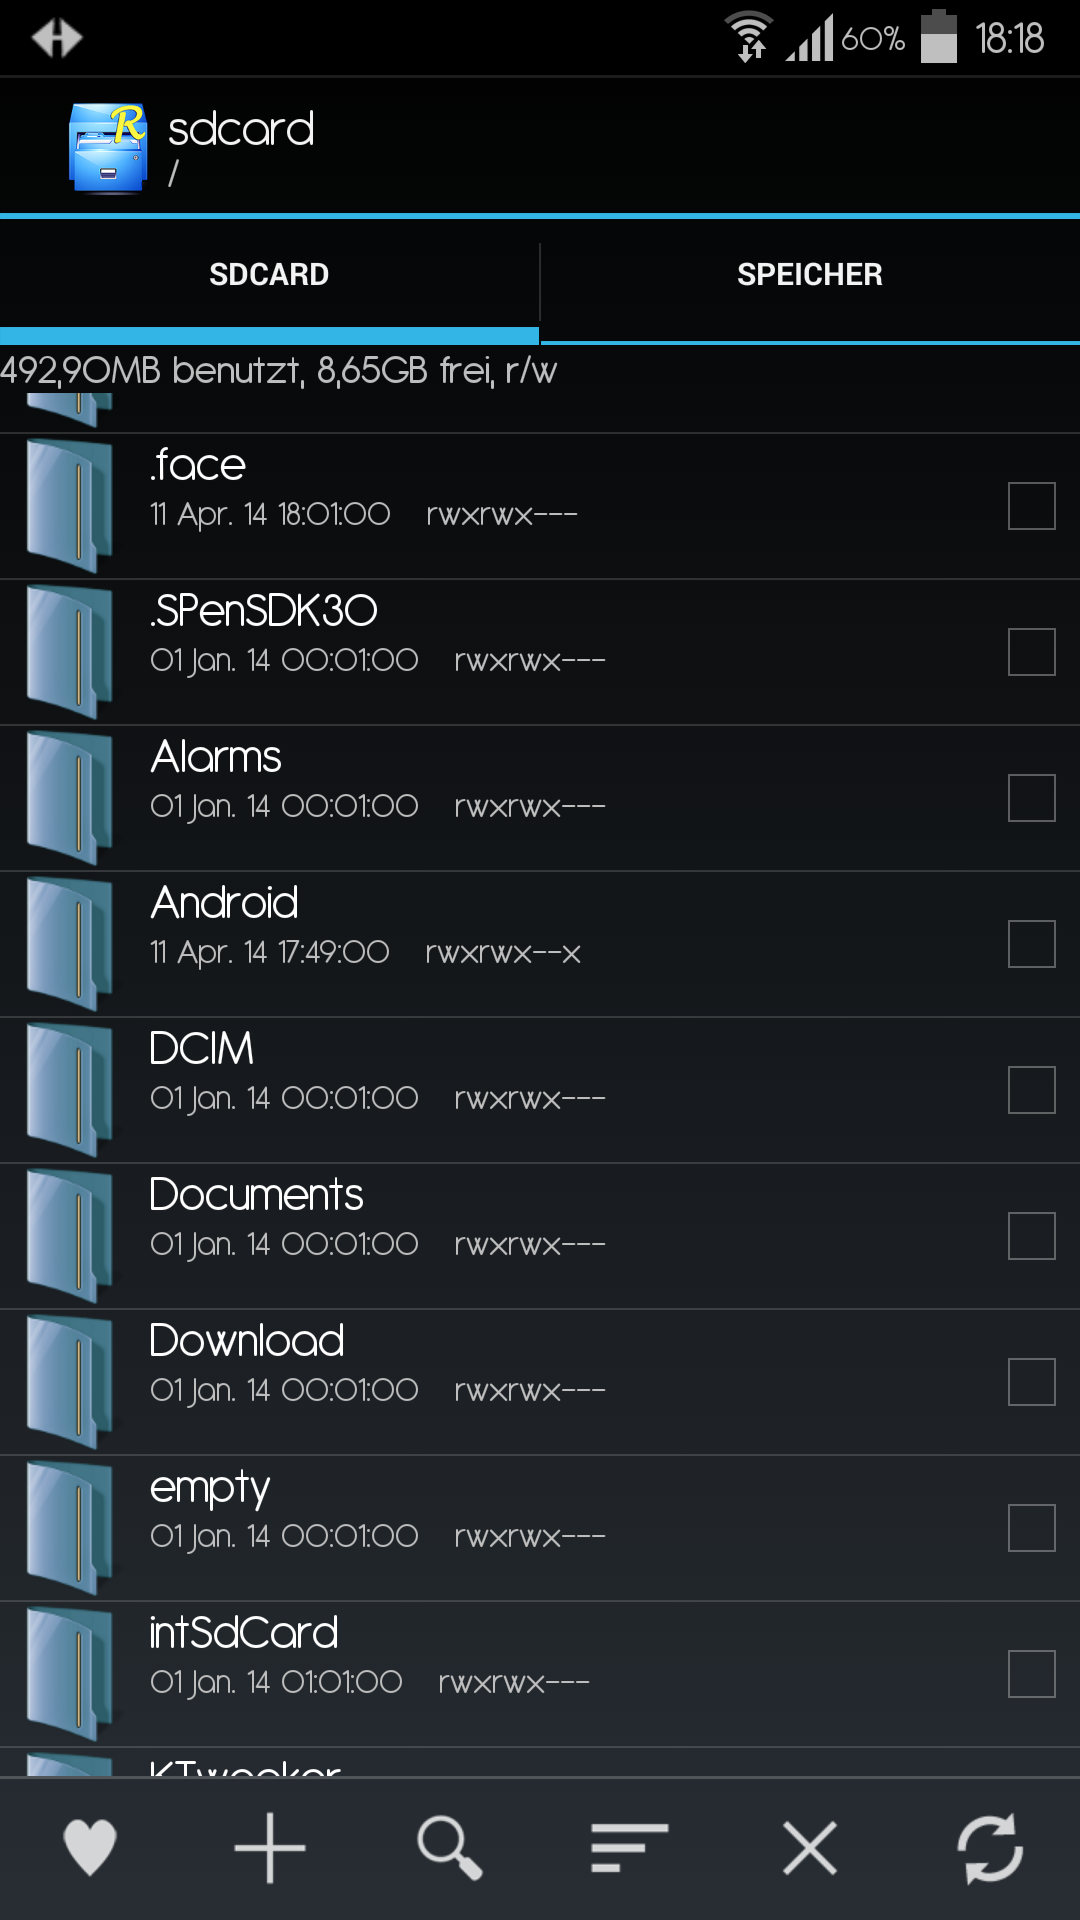Check the .face folder checkbox
The height and width of the screenshot is (1920, 1080).
pyautogui.click(x=1032, y=506)
